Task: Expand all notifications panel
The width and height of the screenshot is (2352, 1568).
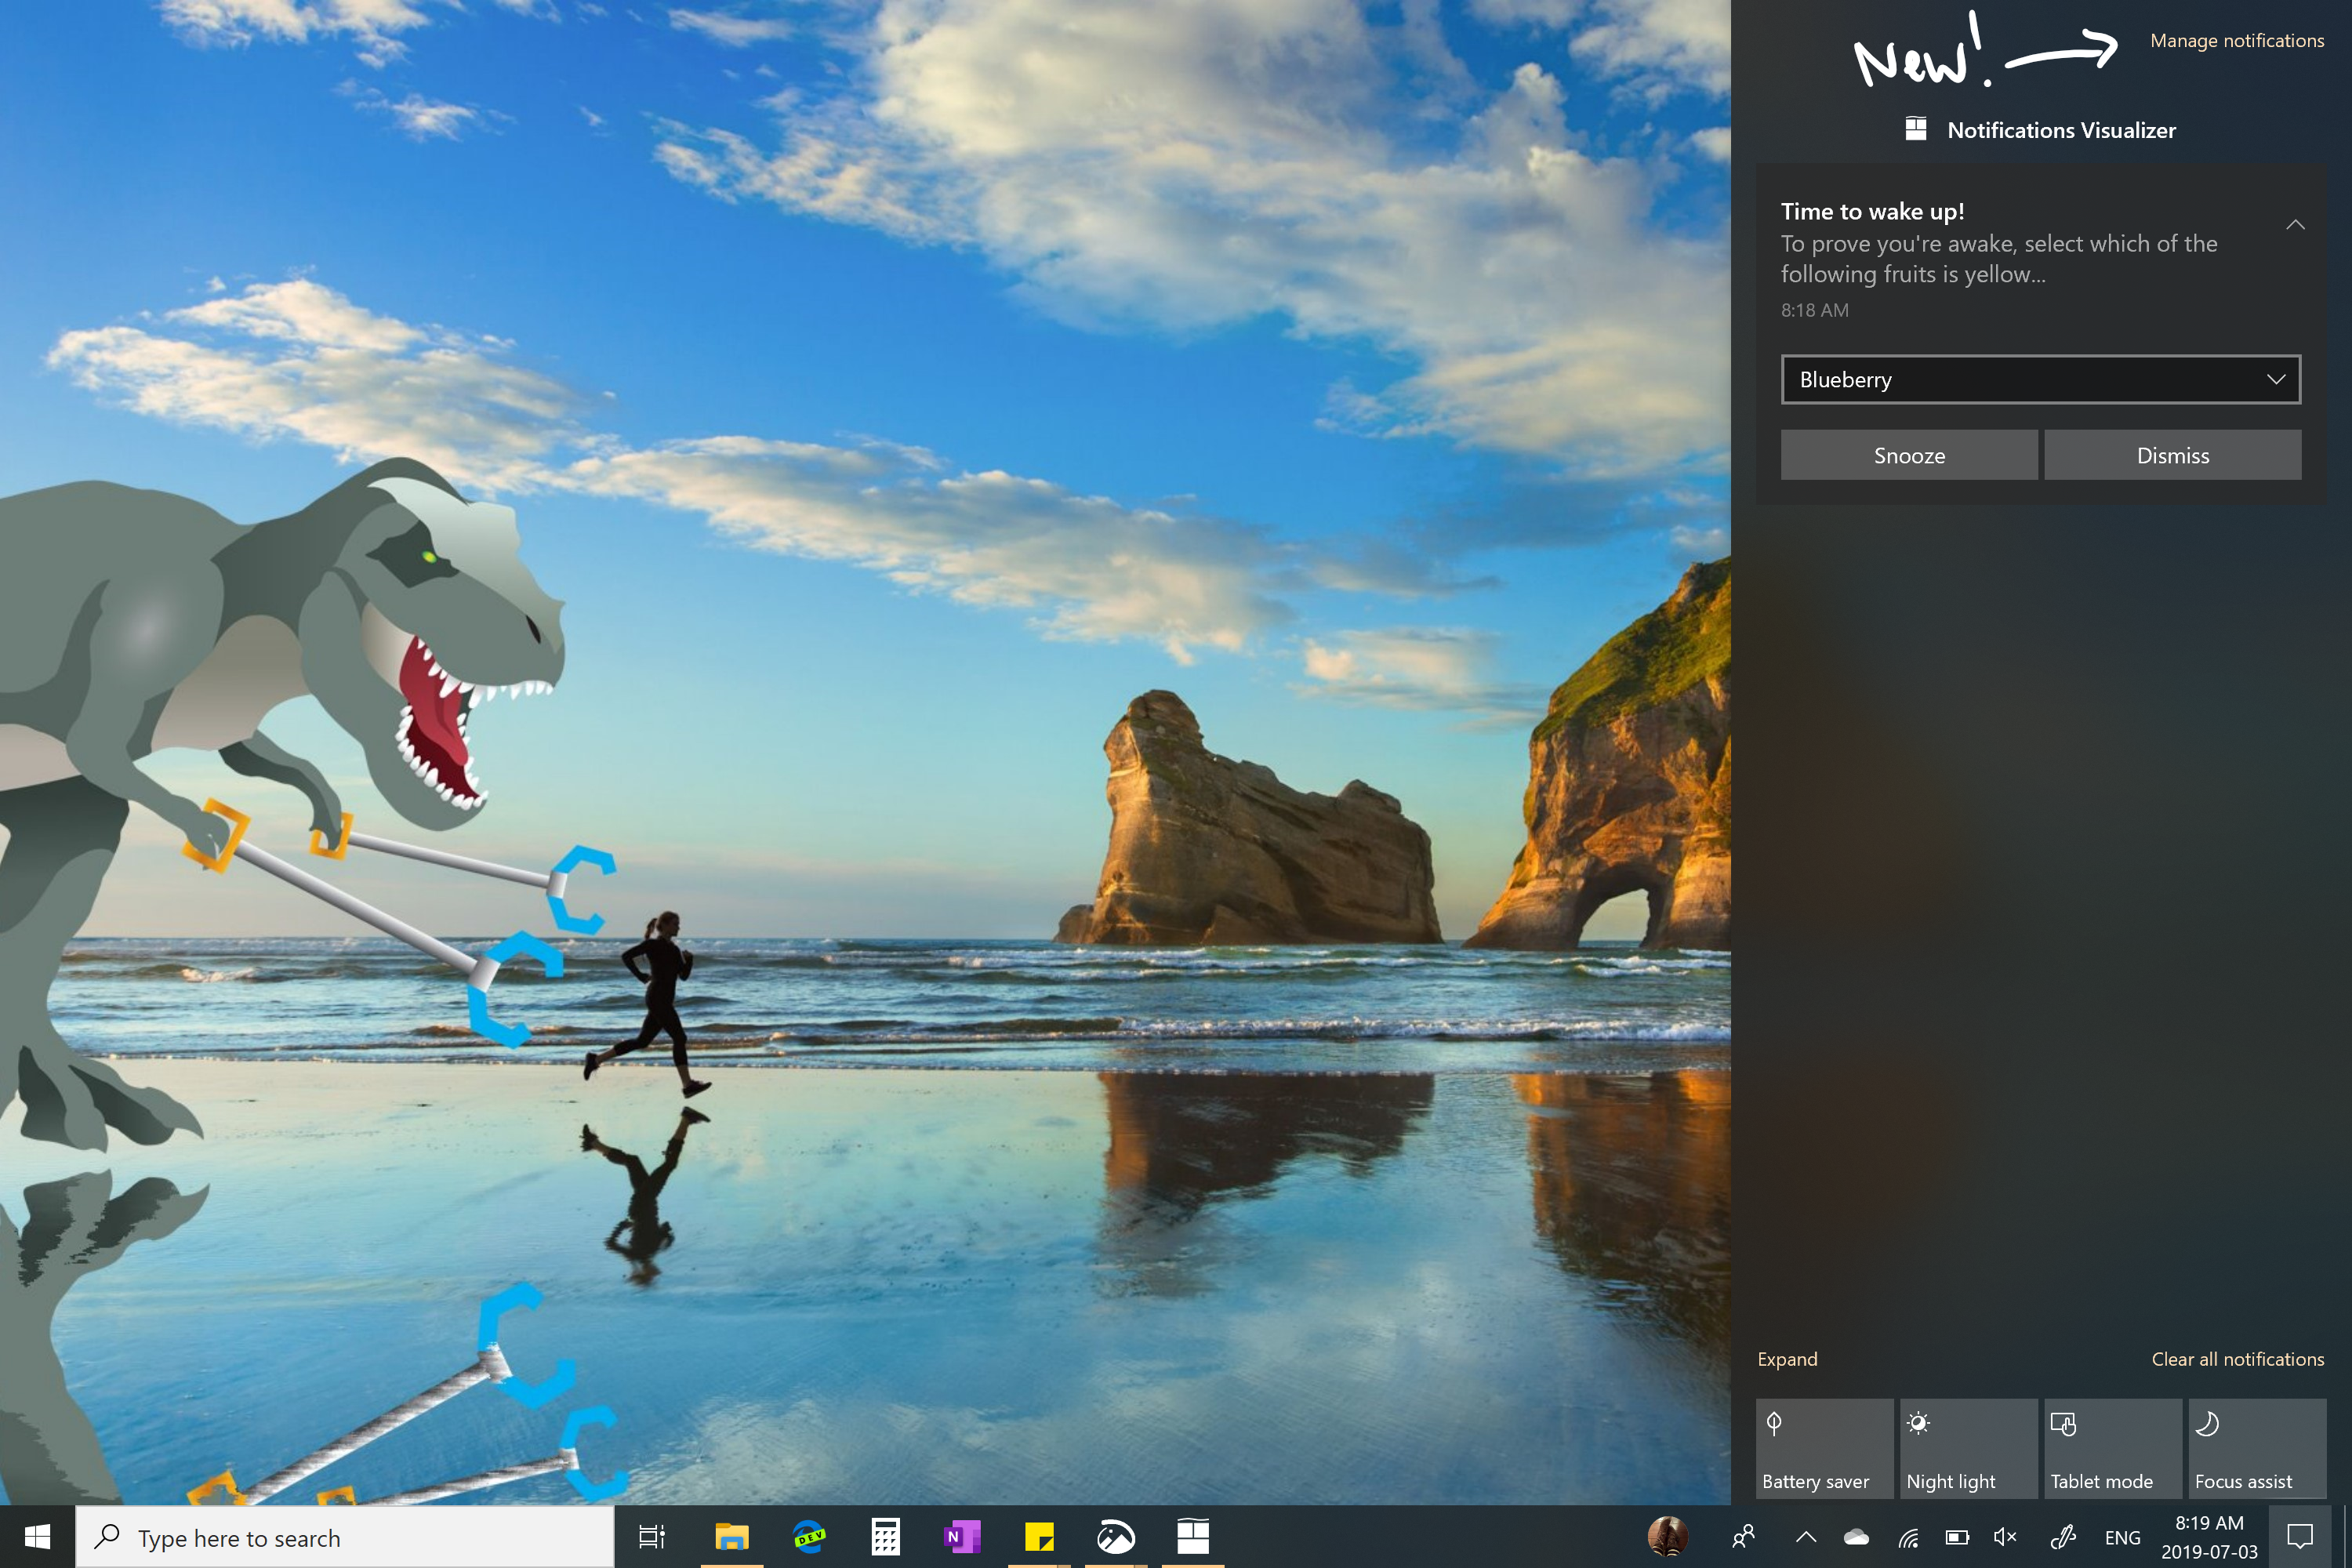Action: click(x=1790, y=1359)
